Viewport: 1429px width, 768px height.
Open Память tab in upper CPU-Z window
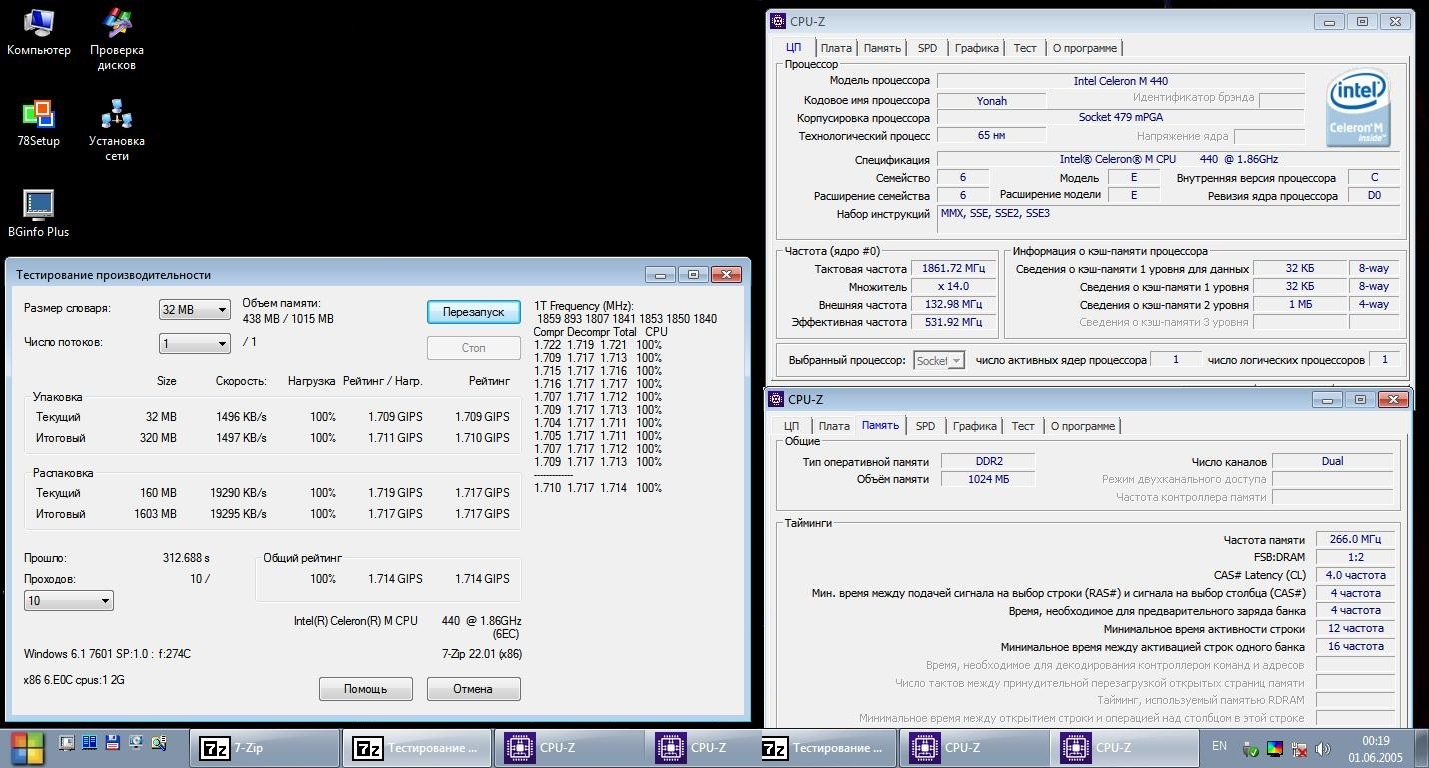coord(882,48)
